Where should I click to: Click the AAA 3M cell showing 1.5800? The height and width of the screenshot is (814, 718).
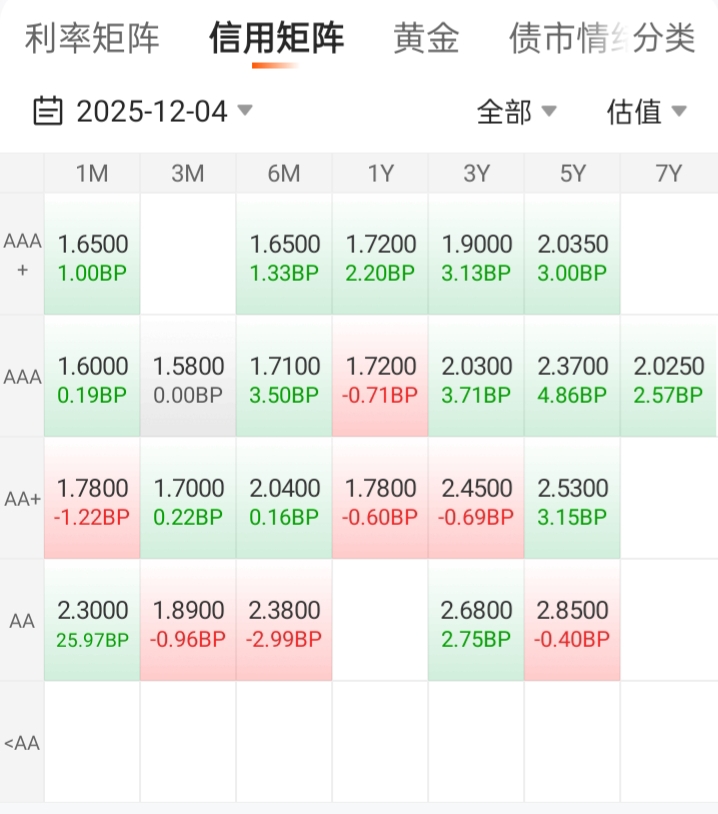point(188,378)
